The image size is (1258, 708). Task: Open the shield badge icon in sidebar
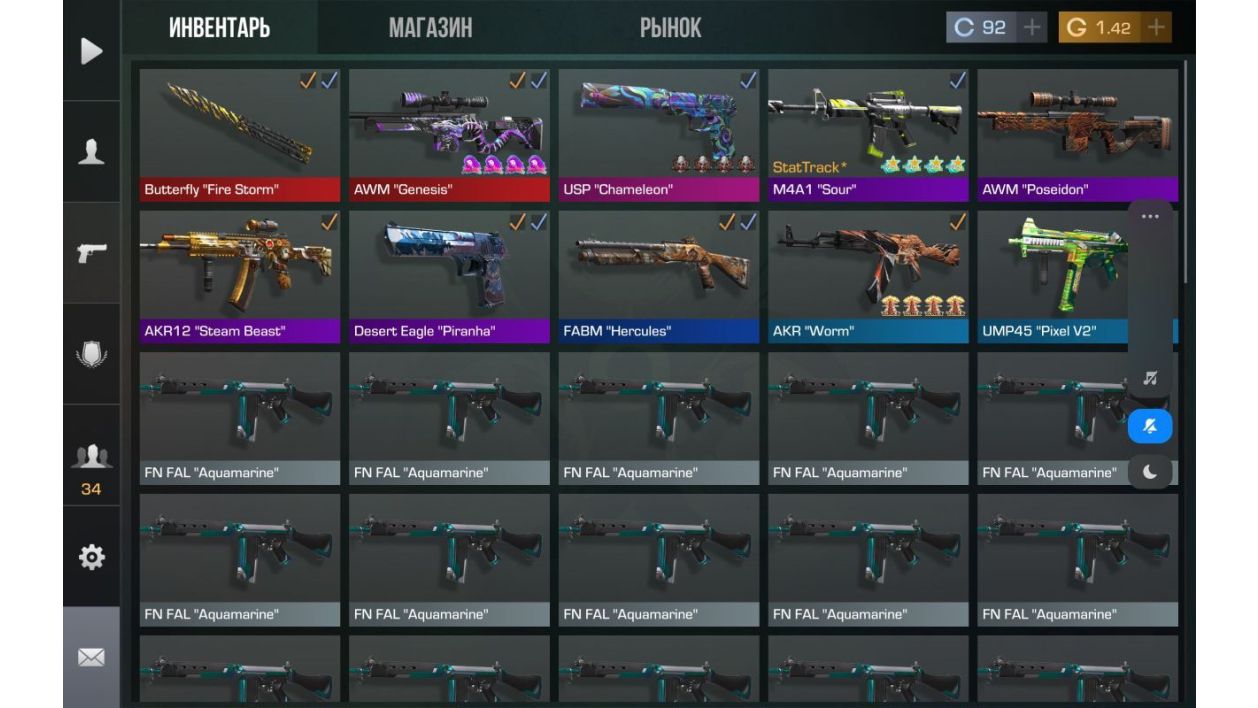coord(91,354)
